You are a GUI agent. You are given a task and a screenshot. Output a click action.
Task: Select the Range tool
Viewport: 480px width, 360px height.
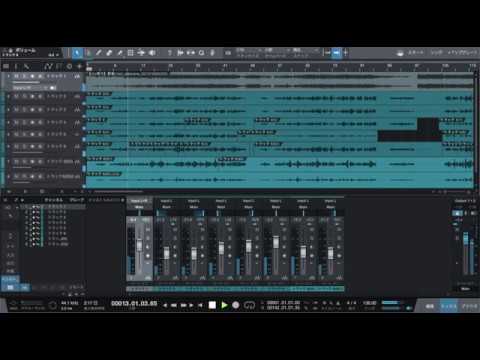(88, 53)
